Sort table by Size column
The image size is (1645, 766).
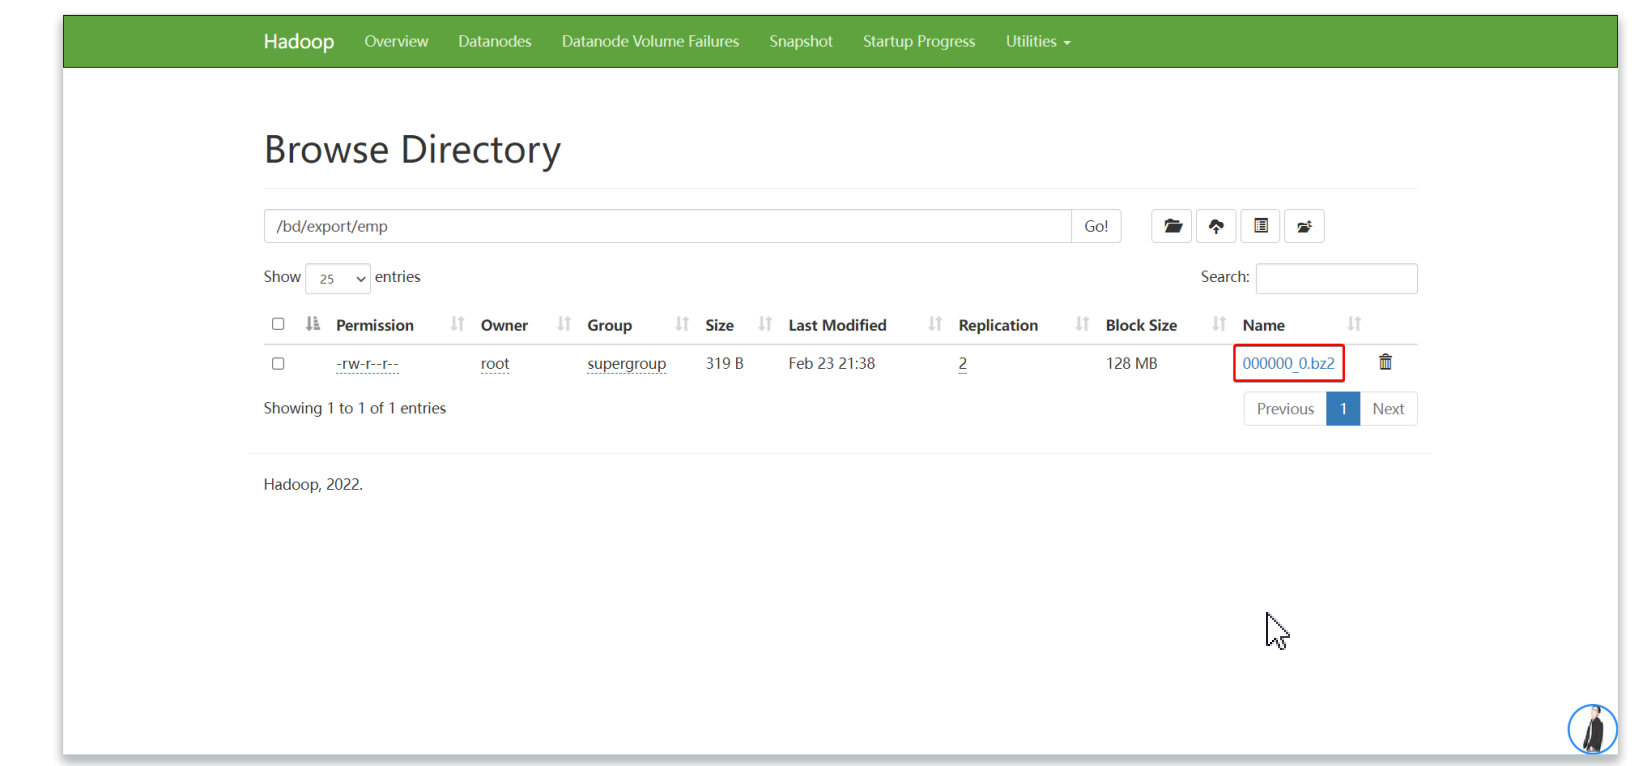coord(719,325)
